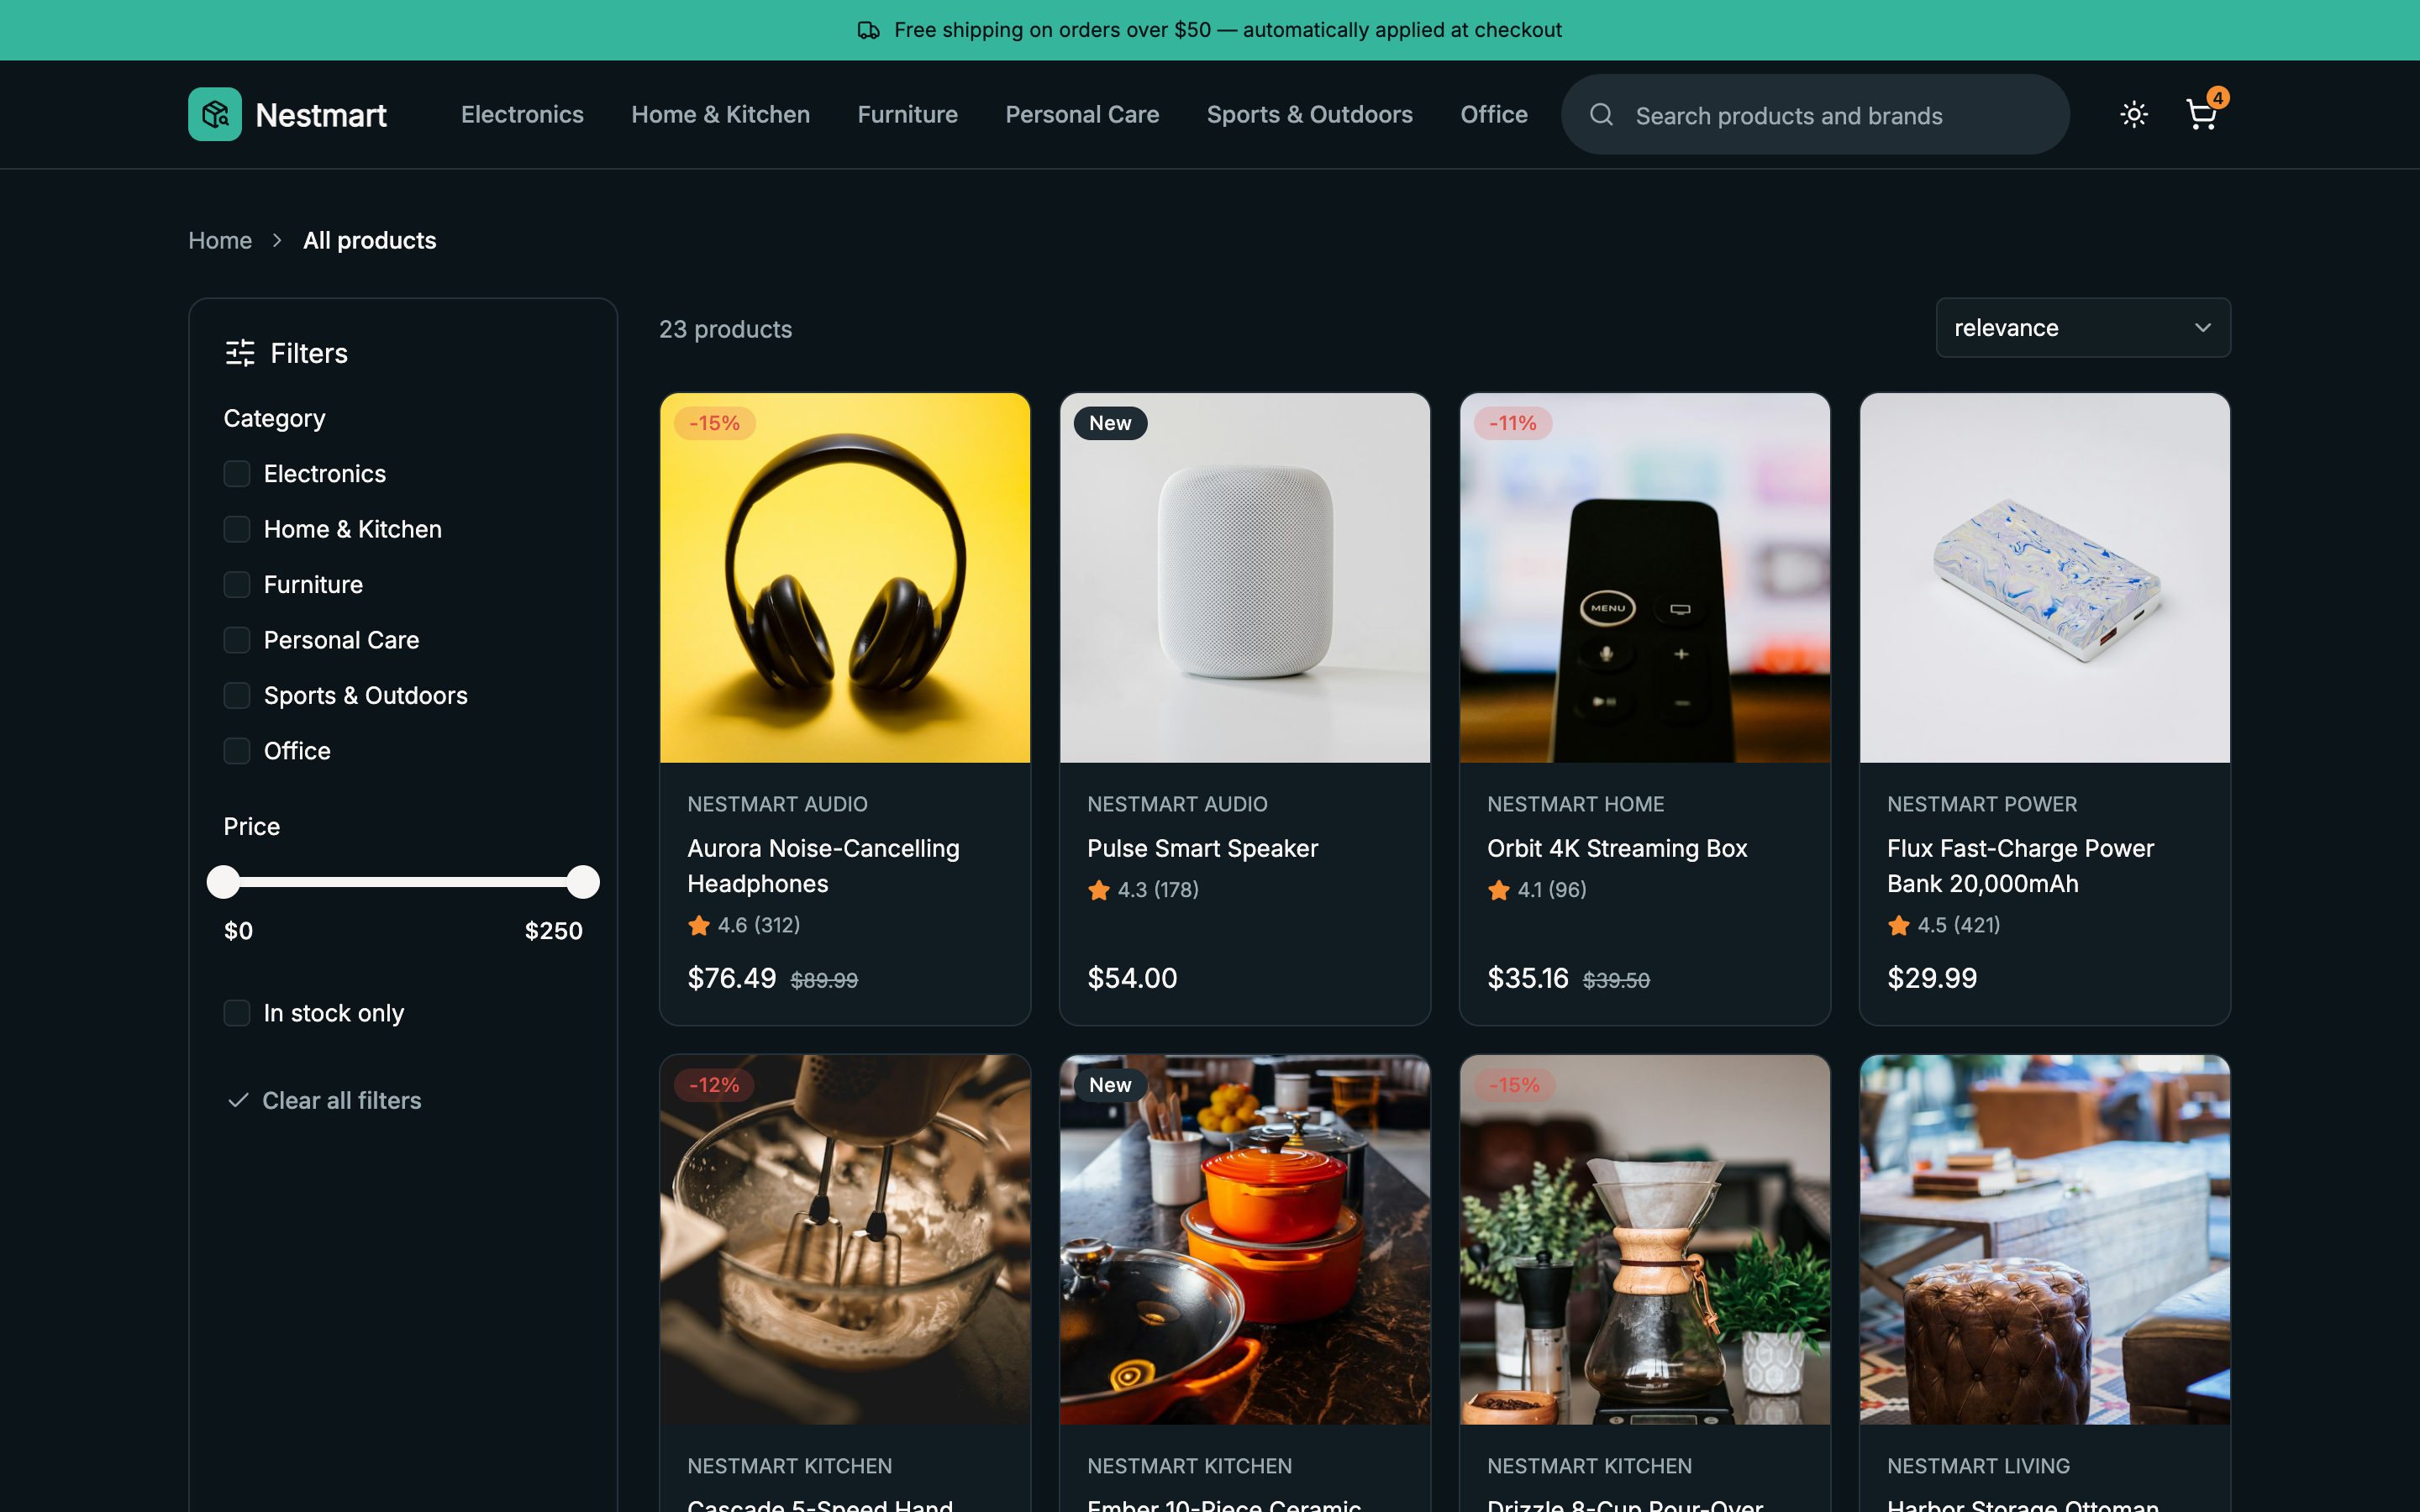This screenshot has height=1512, width=2420.
Task: Click Clear all filters
Action: point(324,1100)
